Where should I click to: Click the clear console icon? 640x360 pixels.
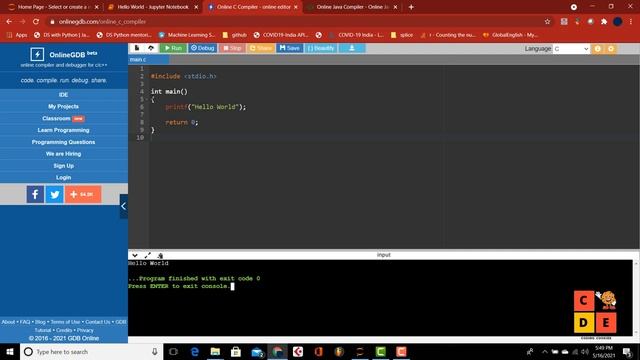tap(160, 256)
